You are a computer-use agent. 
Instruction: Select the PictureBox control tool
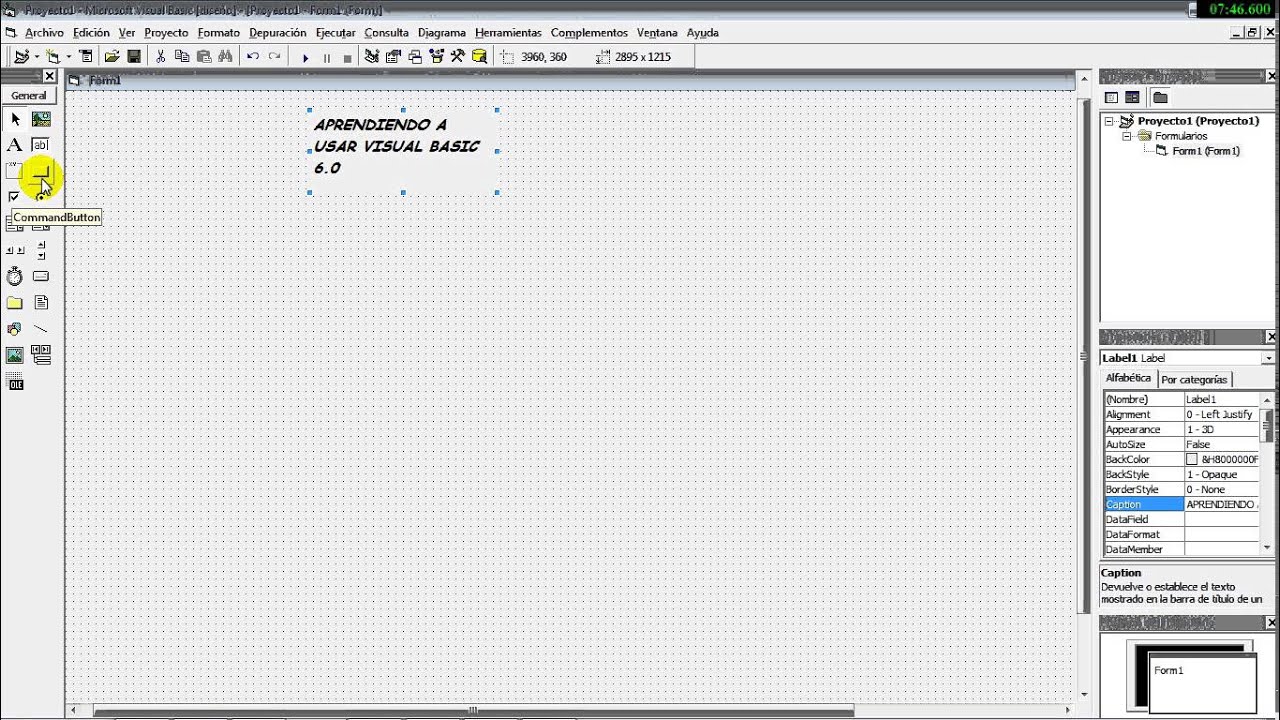pyautogui.click(x=41, y=119)
